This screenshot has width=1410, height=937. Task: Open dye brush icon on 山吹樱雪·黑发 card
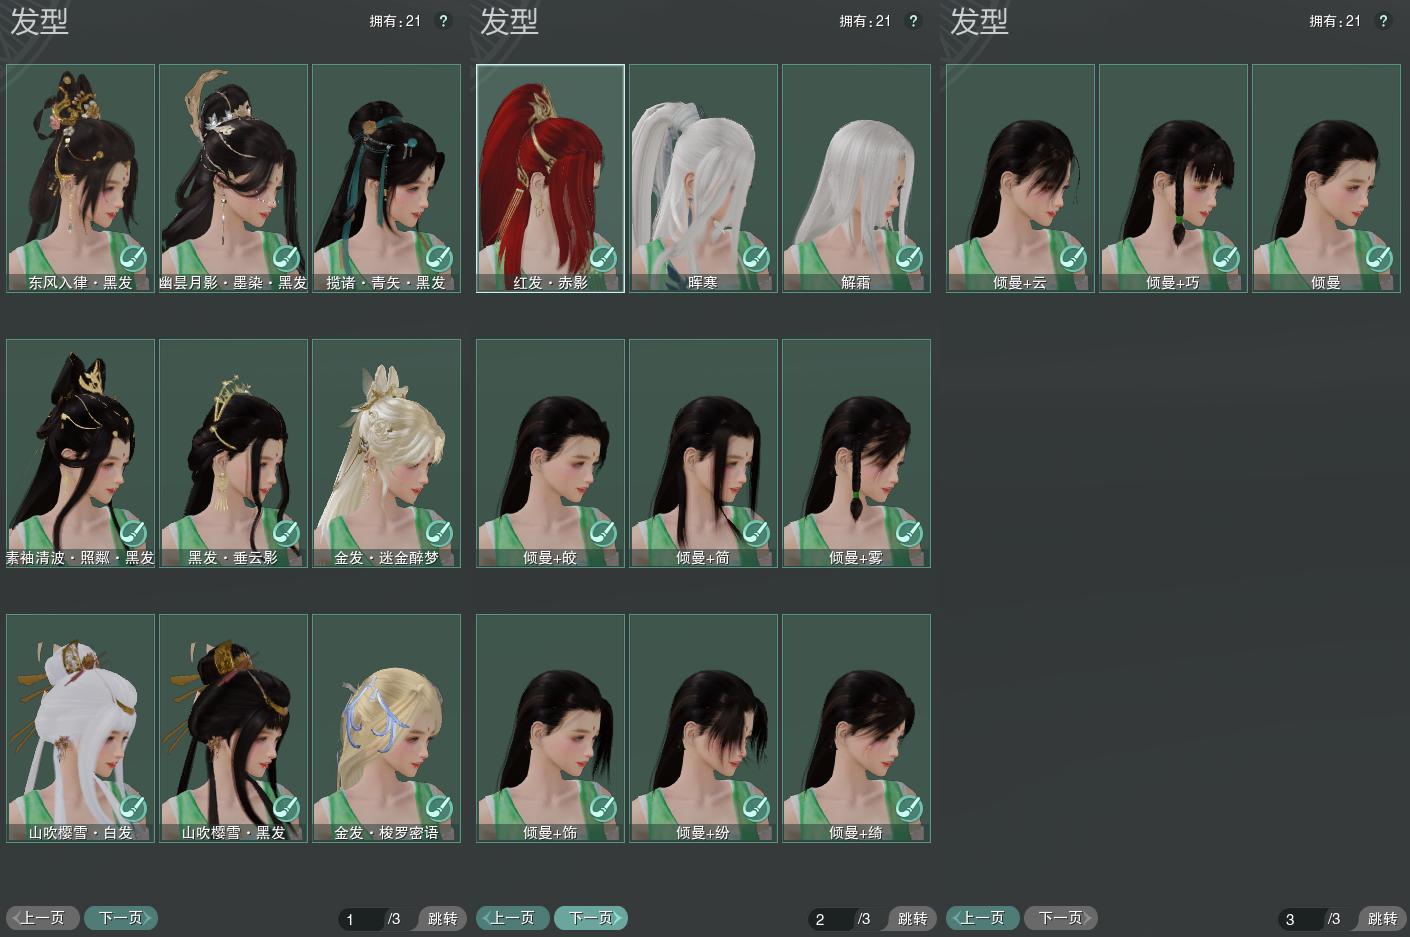point(286,808)
